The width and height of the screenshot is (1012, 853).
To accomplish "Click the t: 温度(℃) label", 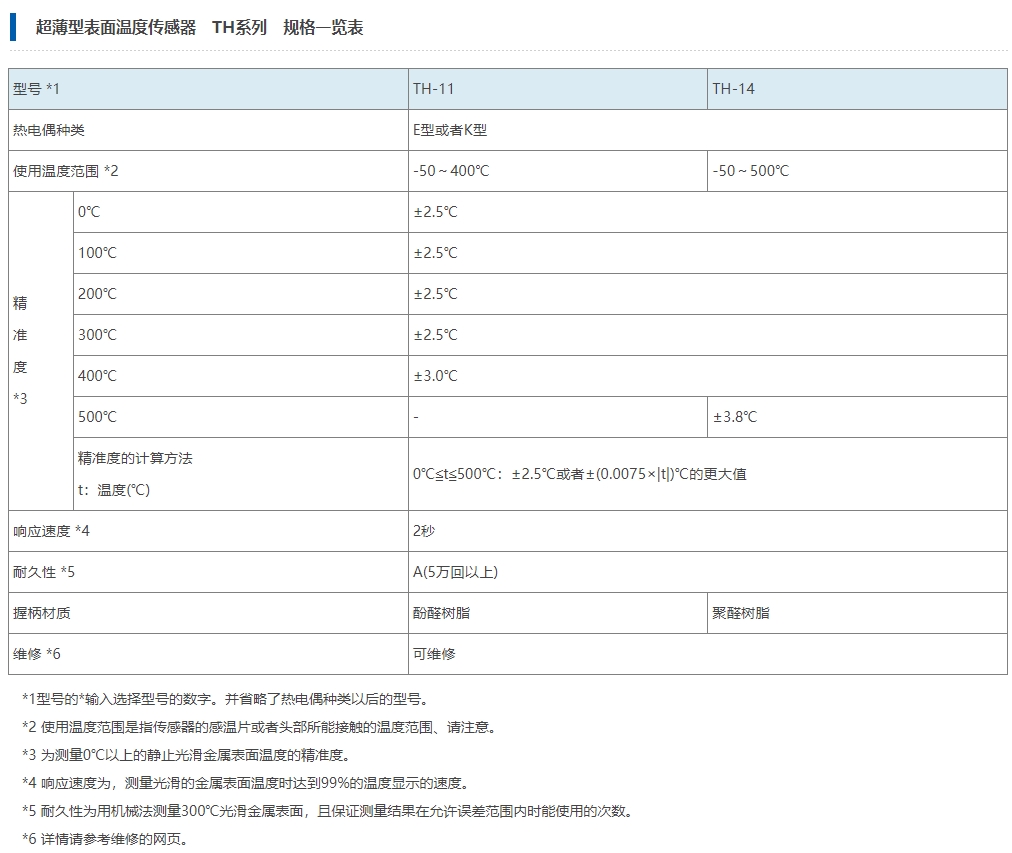I will click(114, 490).
